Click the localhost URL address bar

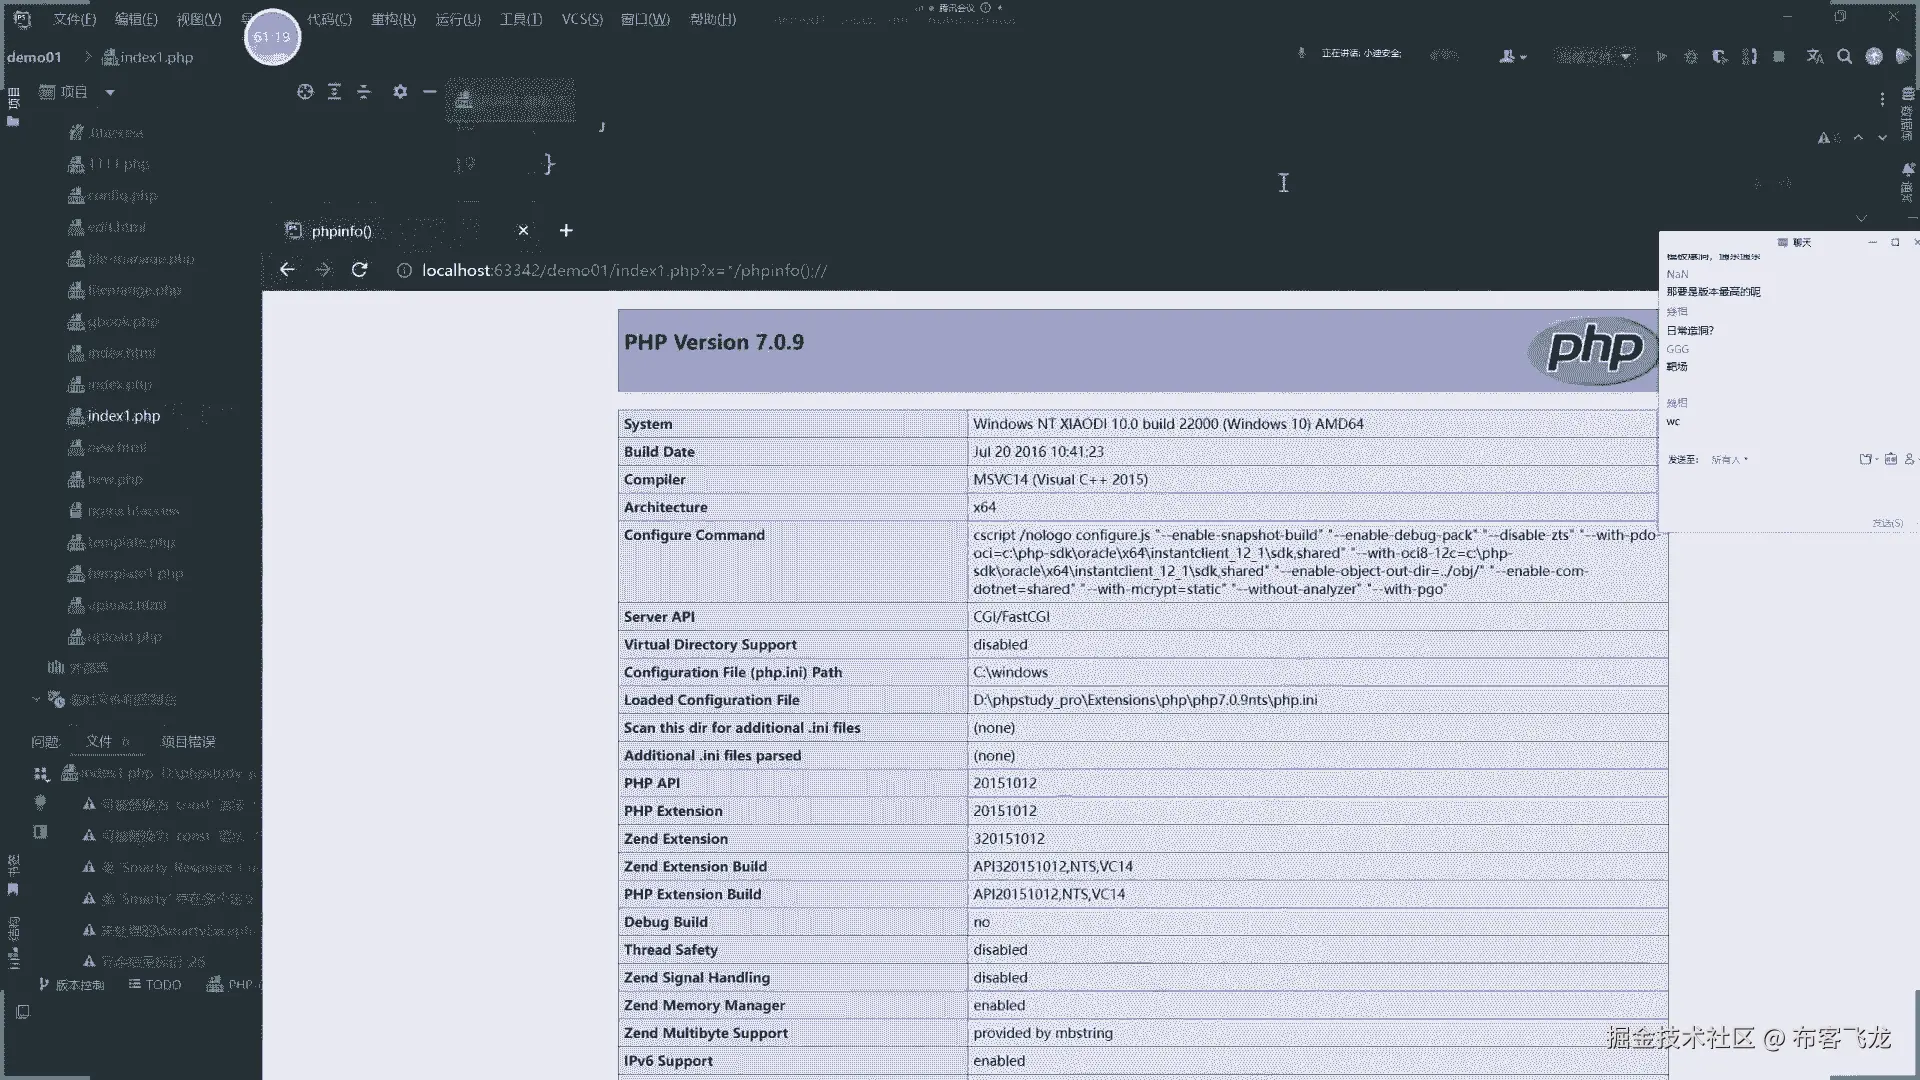click(x=624, y=271)
